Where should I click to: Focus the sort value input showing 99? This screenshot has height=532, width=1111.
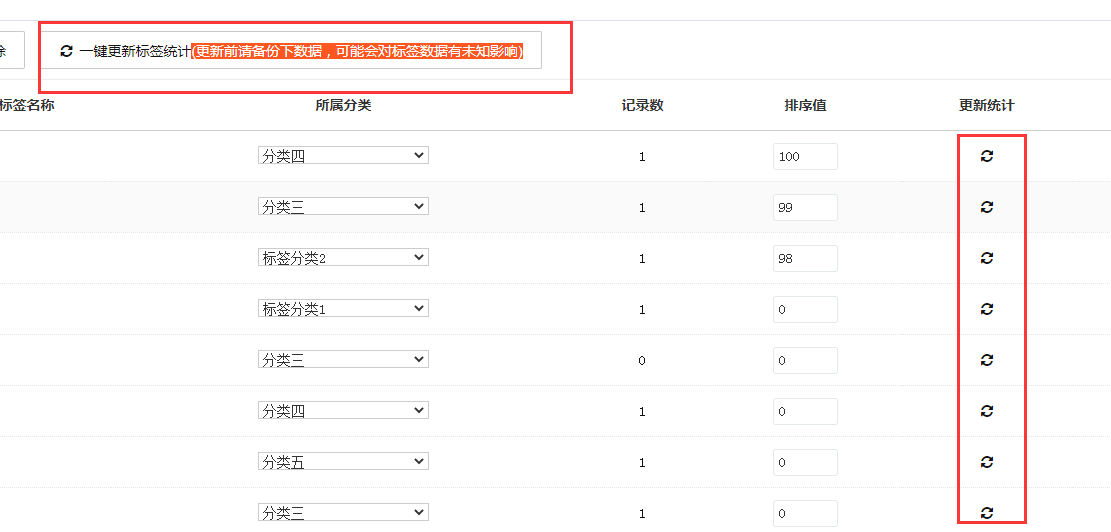click(804, 208)
